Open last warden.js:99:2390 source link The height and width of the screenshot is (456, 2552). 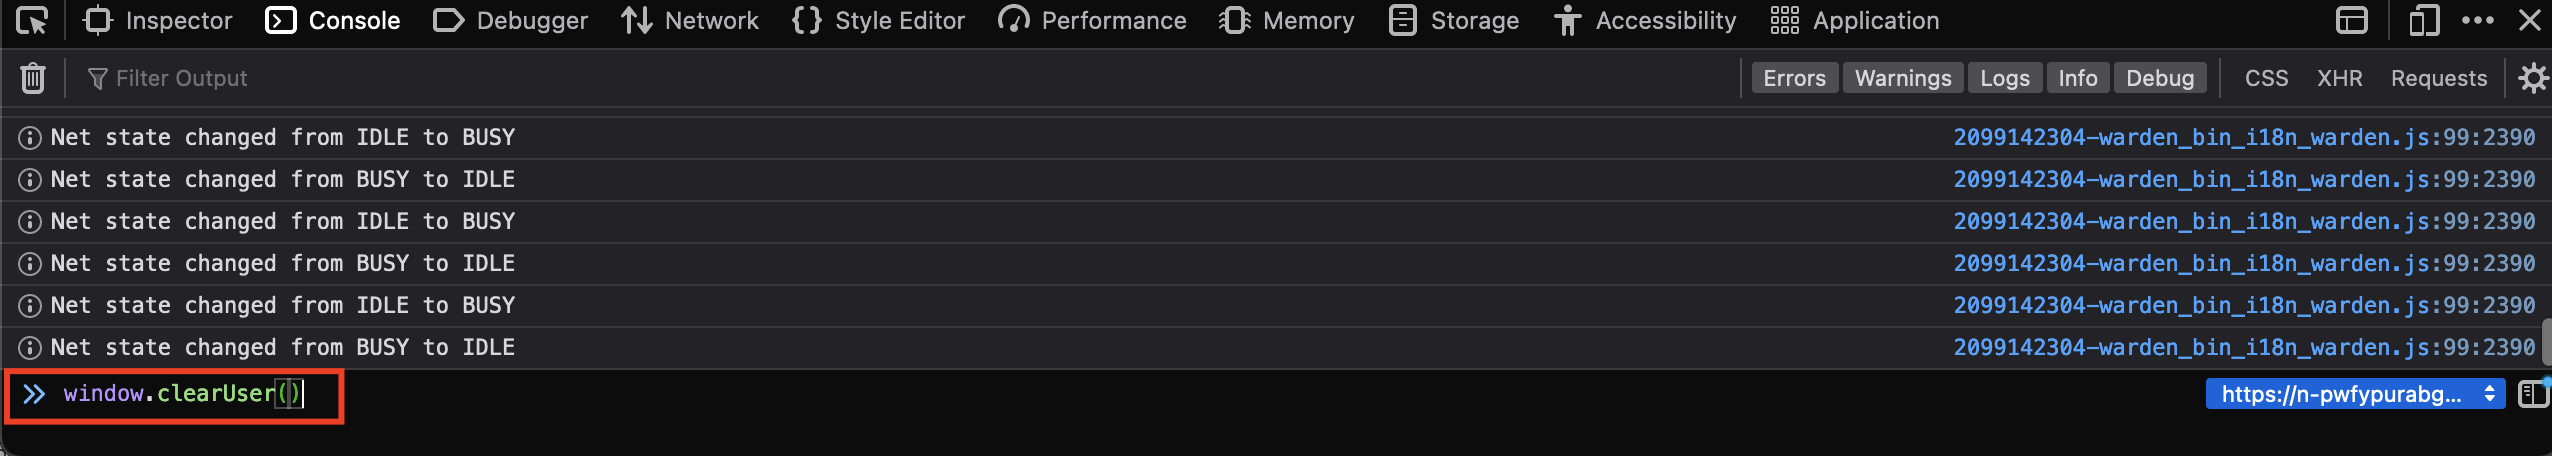coord(2244,347)
